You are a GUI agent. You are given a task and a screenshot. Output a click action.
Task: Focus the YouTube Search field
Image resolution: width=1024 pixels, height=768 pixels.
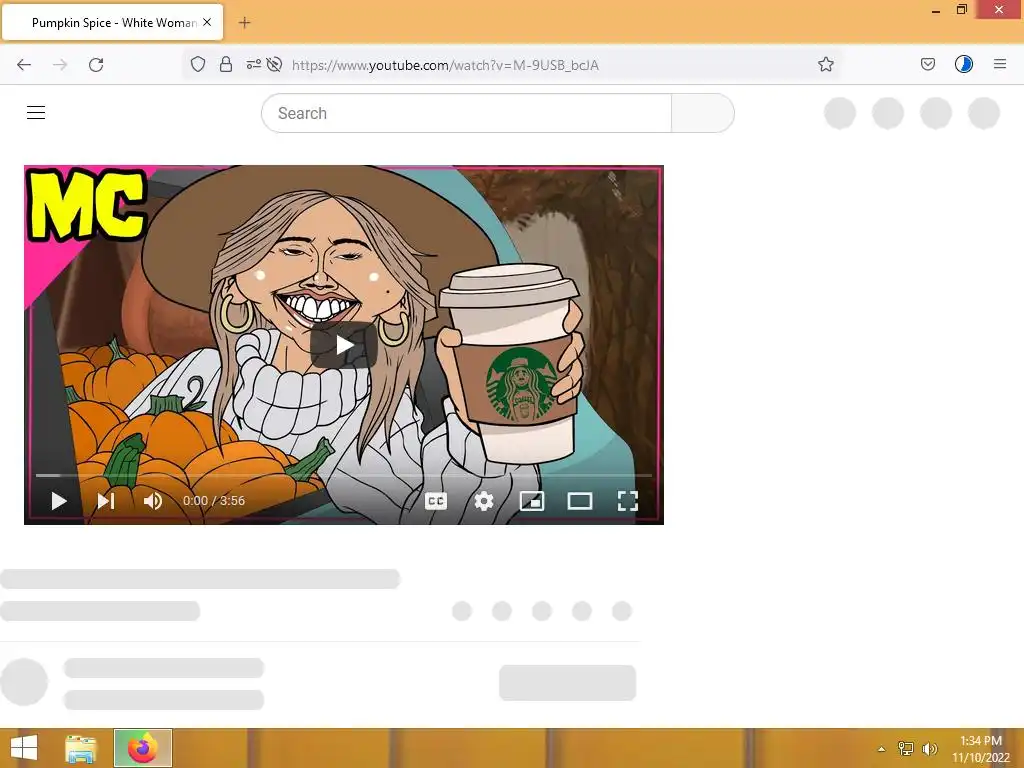pos(466,113)
